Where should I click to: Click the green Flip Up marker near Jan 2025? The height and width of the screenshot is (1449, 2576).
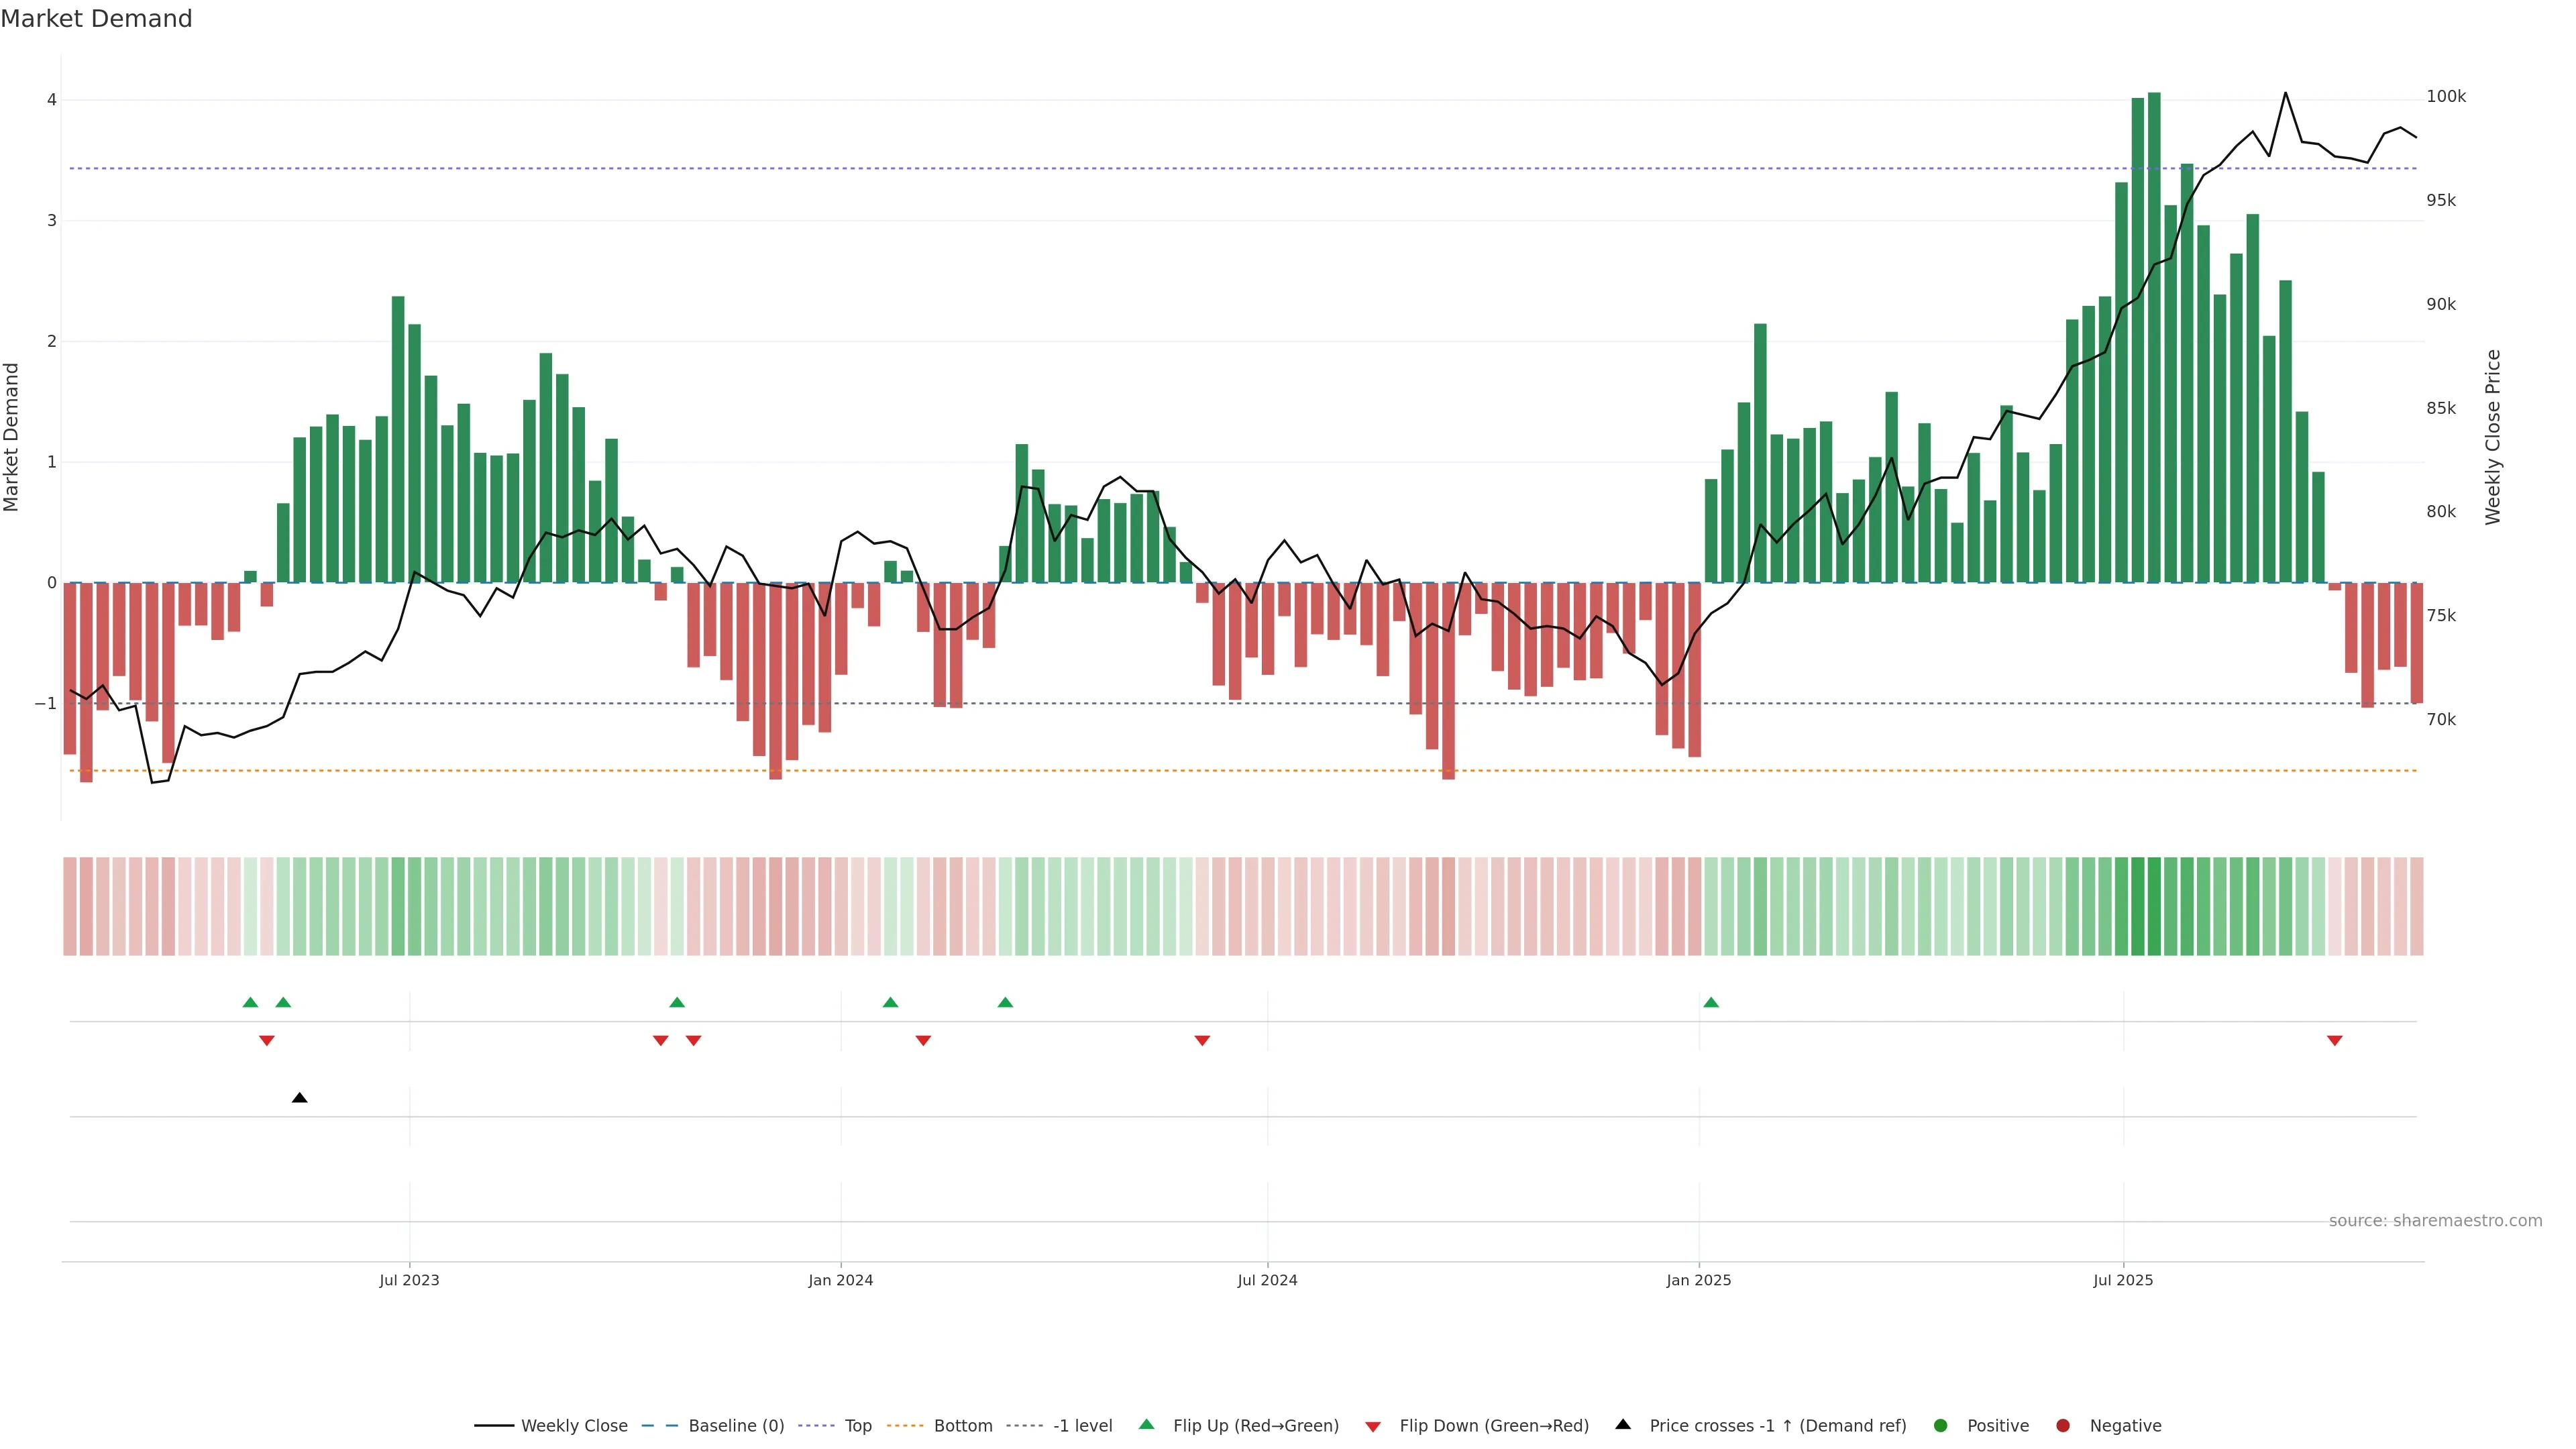point(1711,1002)
